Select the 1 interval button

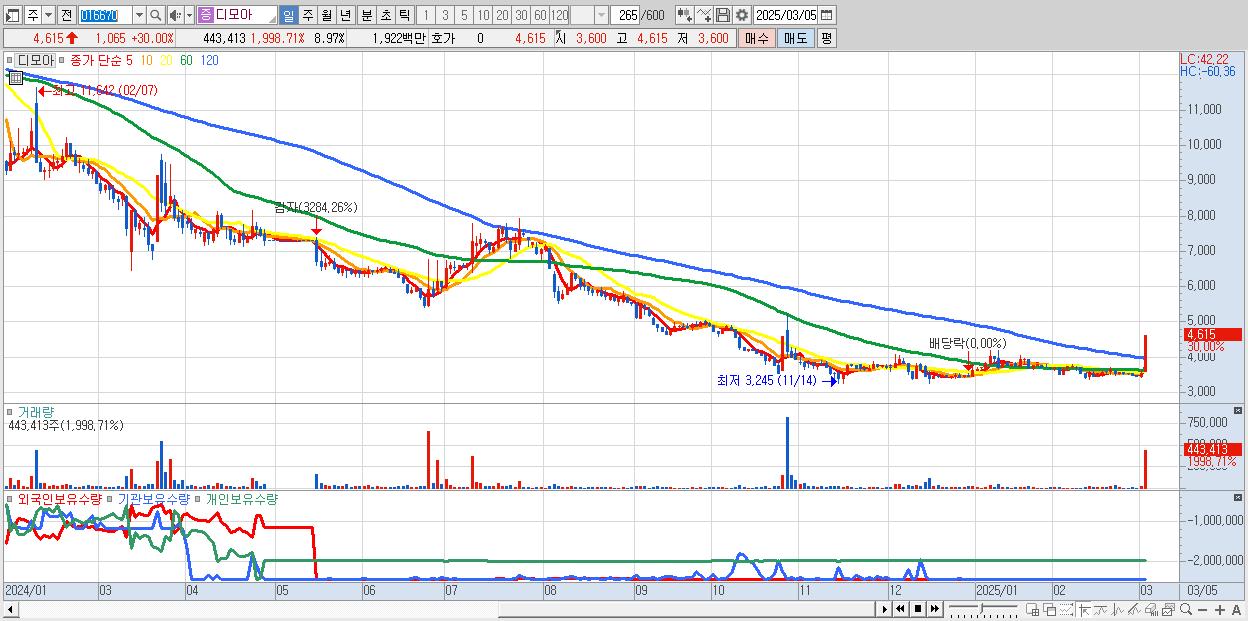coord(425,15)
